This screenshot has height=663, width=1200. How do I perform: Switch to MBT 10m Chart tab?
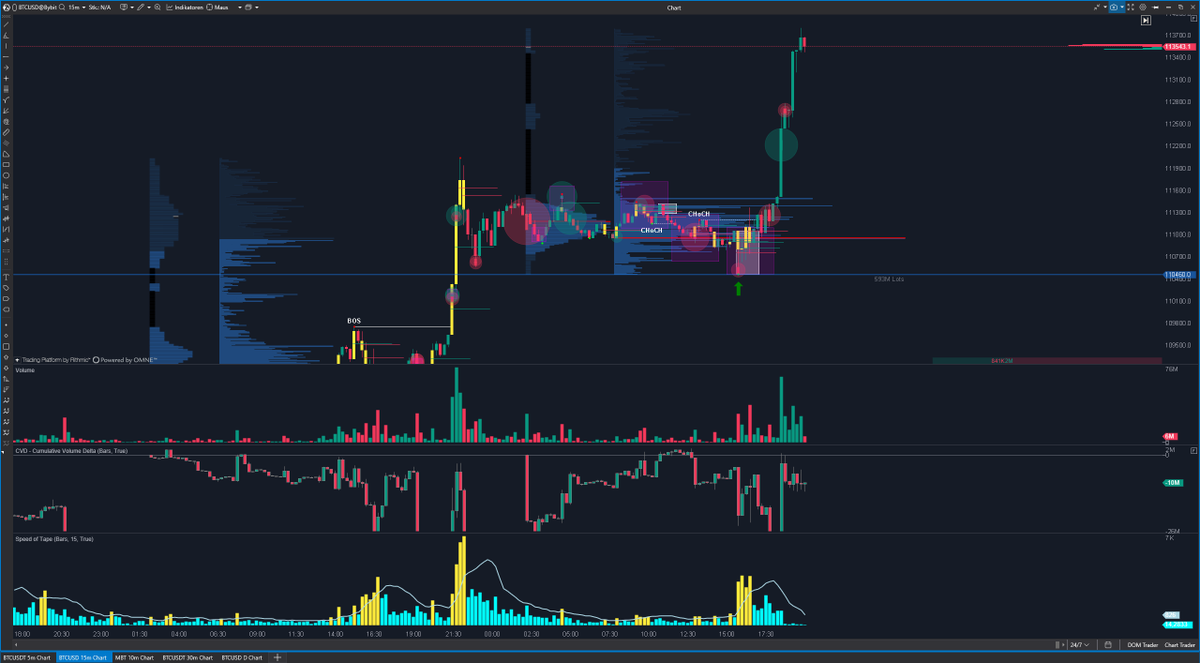pos(134,658)
